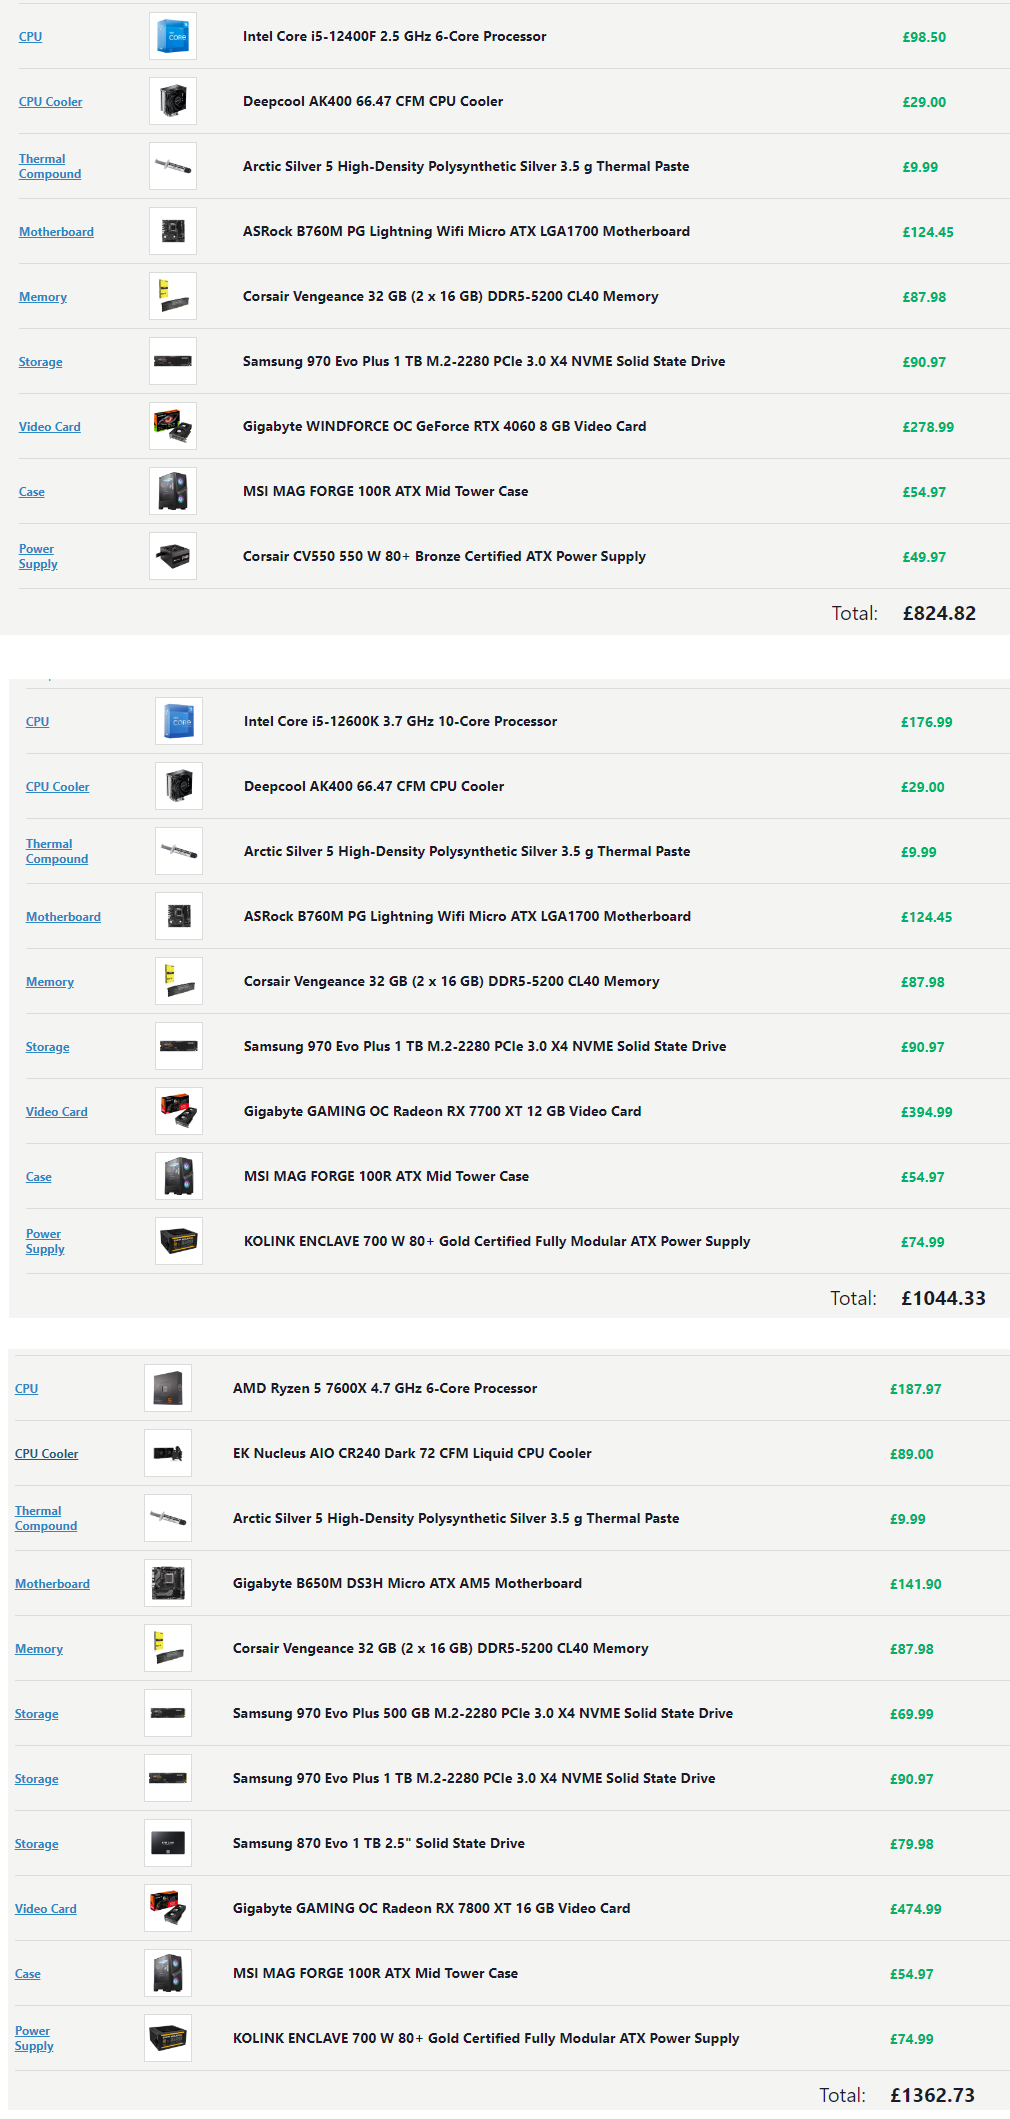Select the Gigabyte GAMING OC RX 7800 XT name

[431, 1909]
